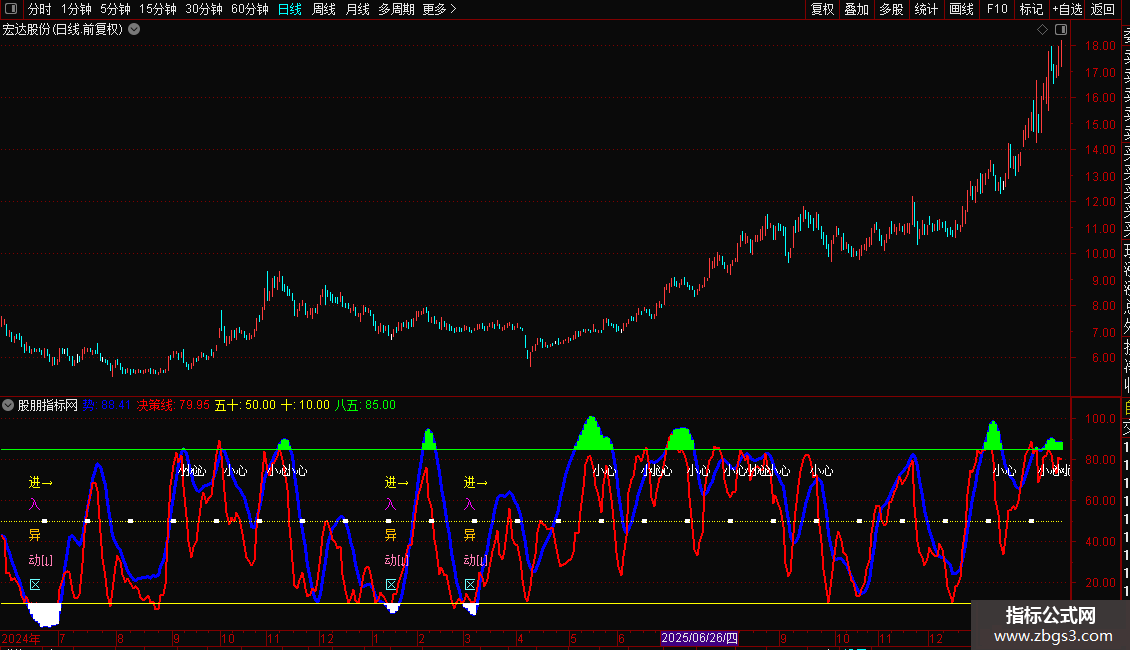Open the 股朋指标网 indicator dropdown arrow
Screen dimensions: 1130x650
pos(9,405)
